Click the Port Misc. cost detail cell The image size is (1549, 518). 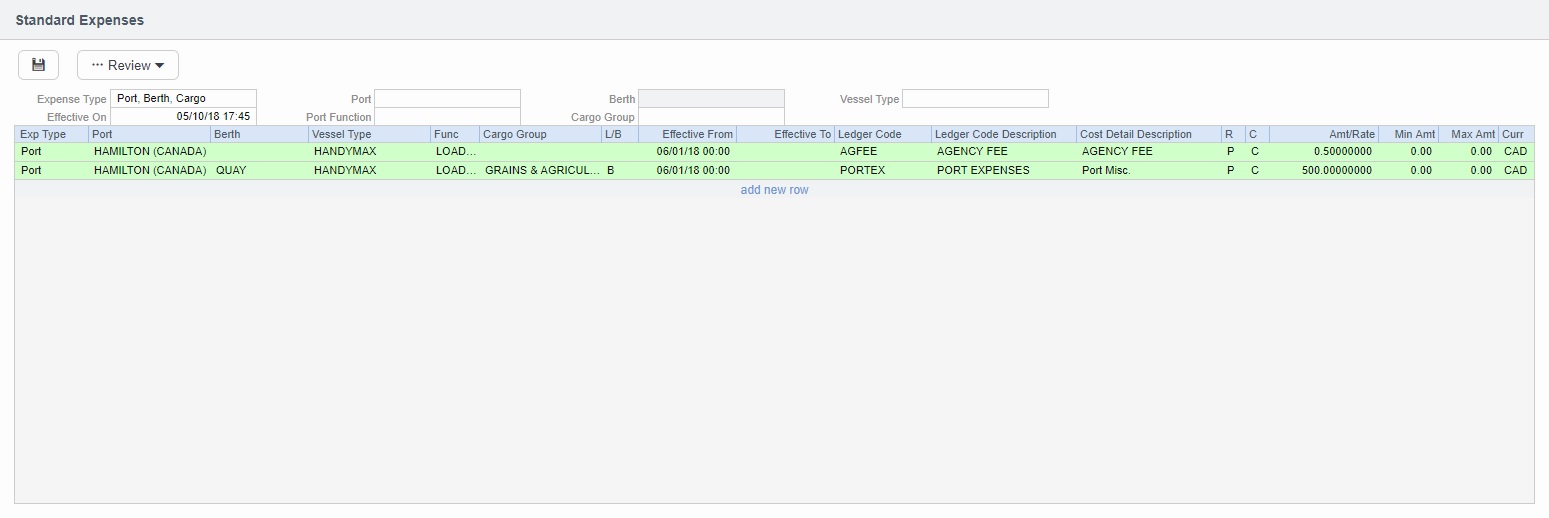1148,171
